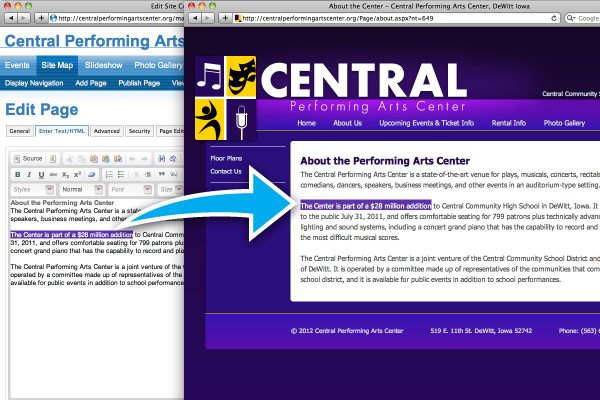Click About Us in the site menu

pos(347,123)
